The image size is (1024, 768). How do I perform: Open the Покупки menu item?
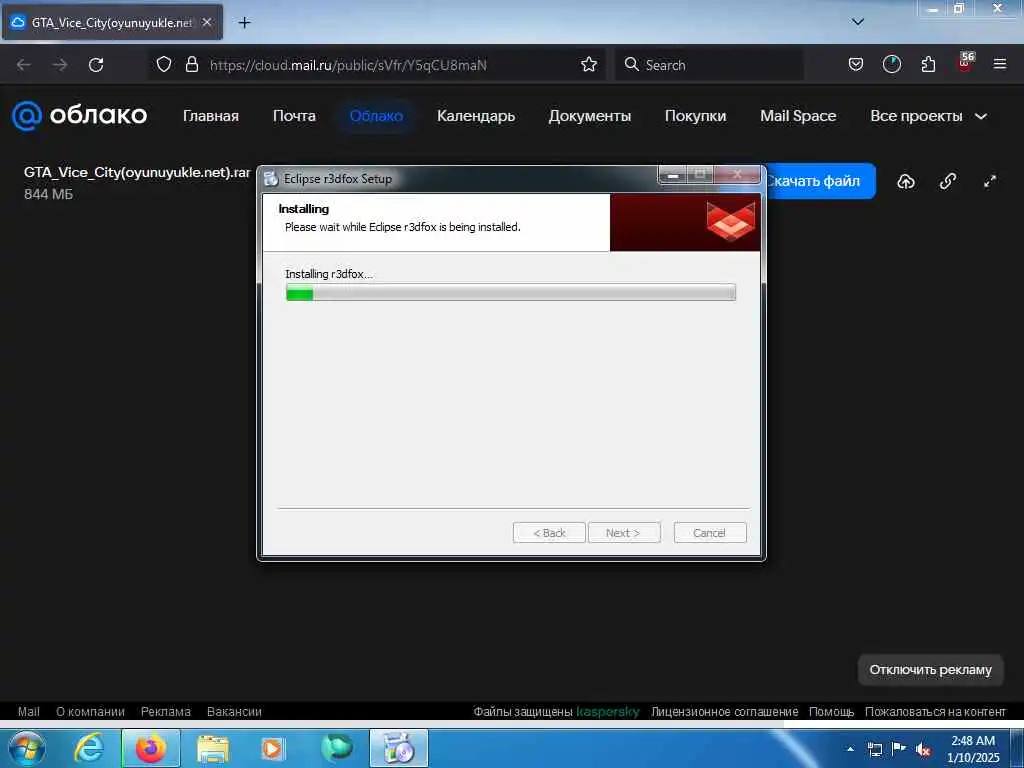pyautogui.click(x=696, y=116)
